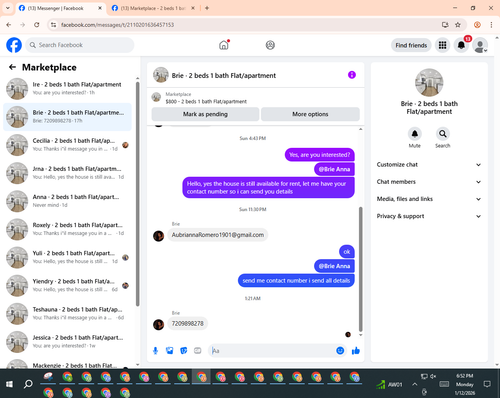Screen dimensions: 500x398
Task: Open the apps grid menu
Action: click(442, 45)
